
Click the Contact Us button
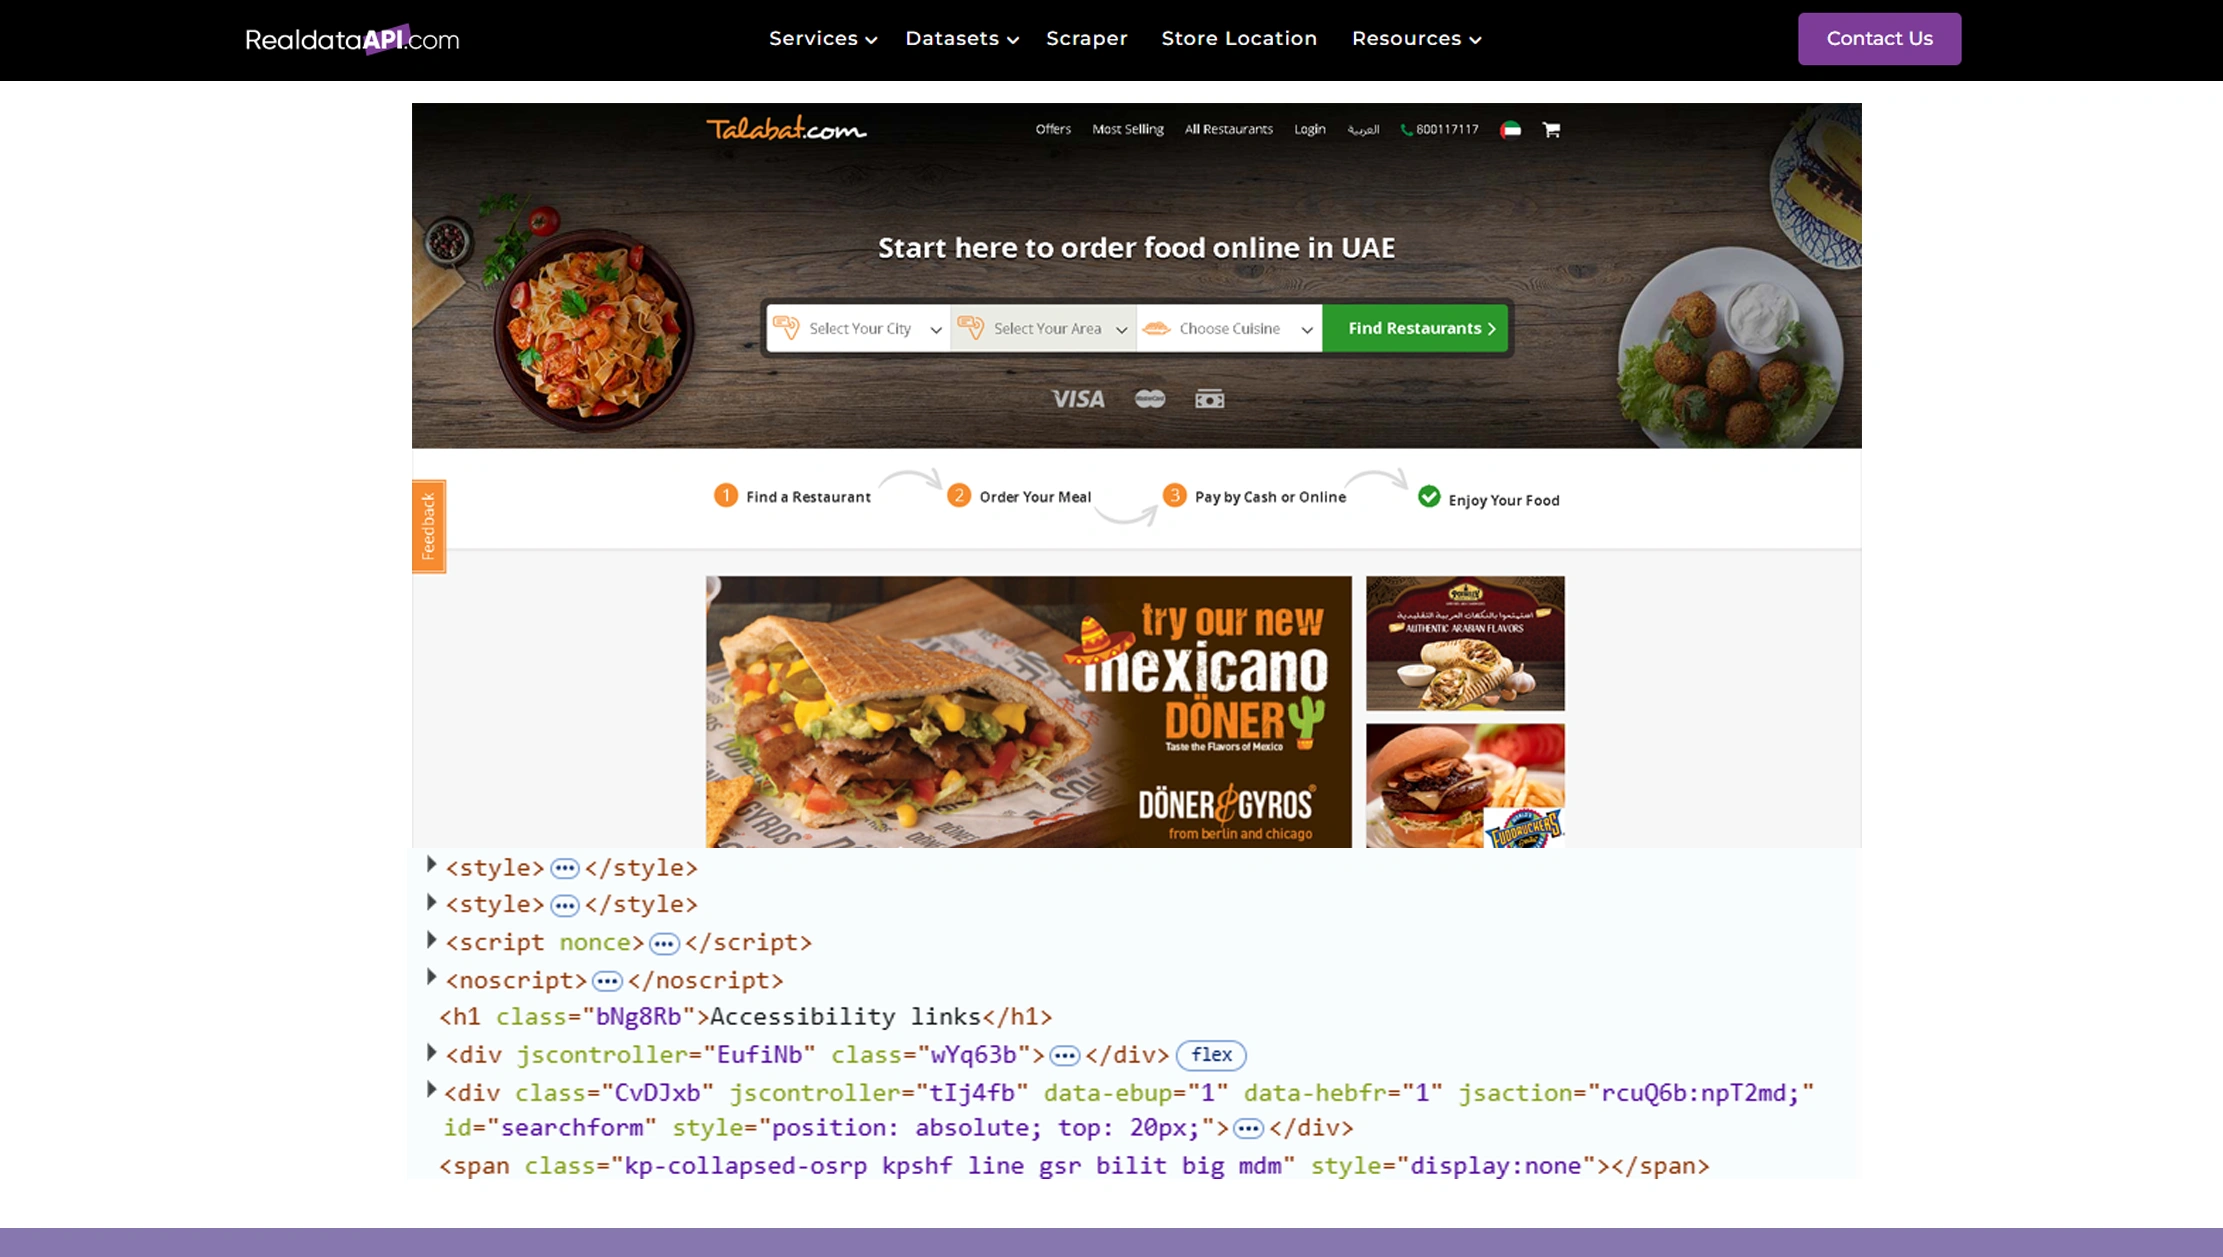pyautogui.click(x=1879, y=38)
